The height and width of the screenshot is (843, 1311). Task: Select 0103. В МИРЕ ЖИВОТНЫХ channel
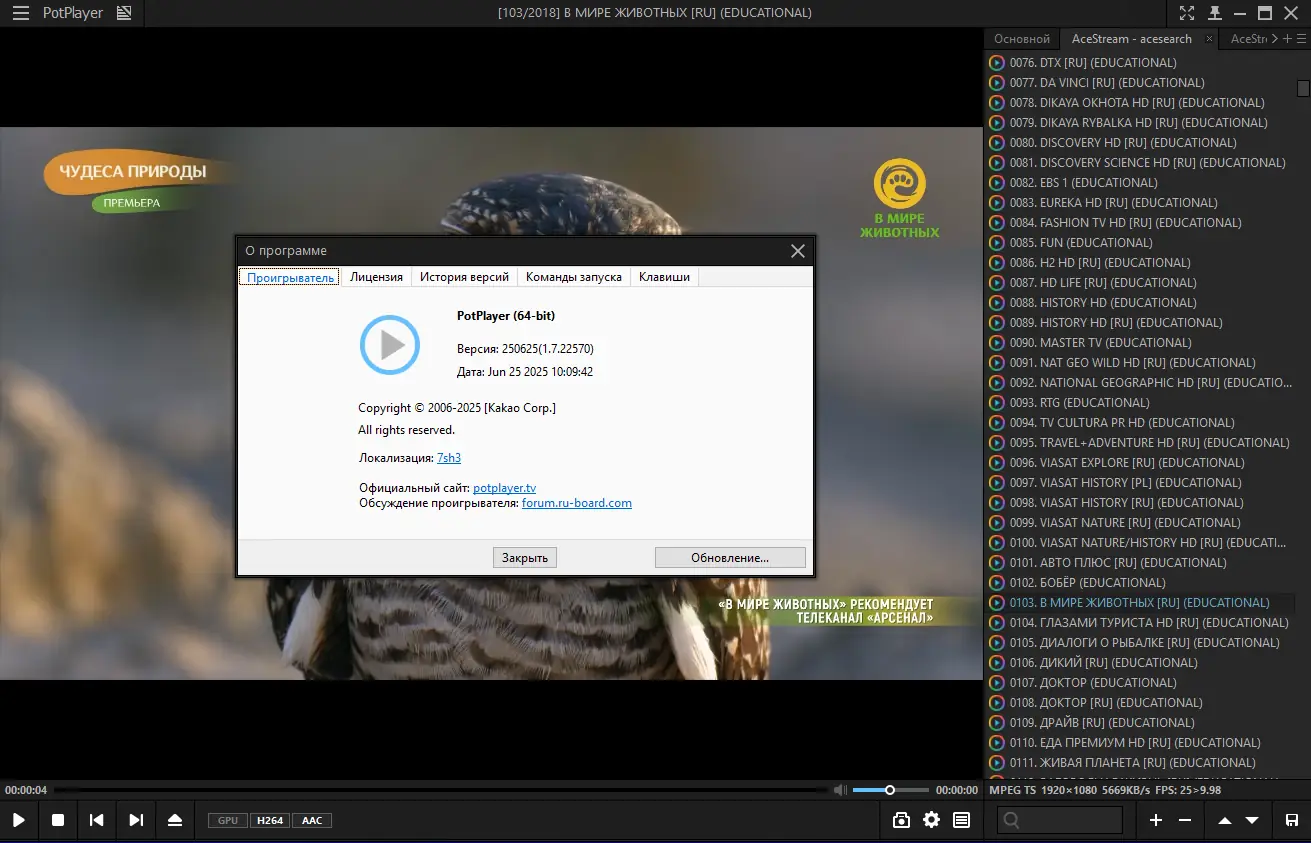tap(1140, 603)
